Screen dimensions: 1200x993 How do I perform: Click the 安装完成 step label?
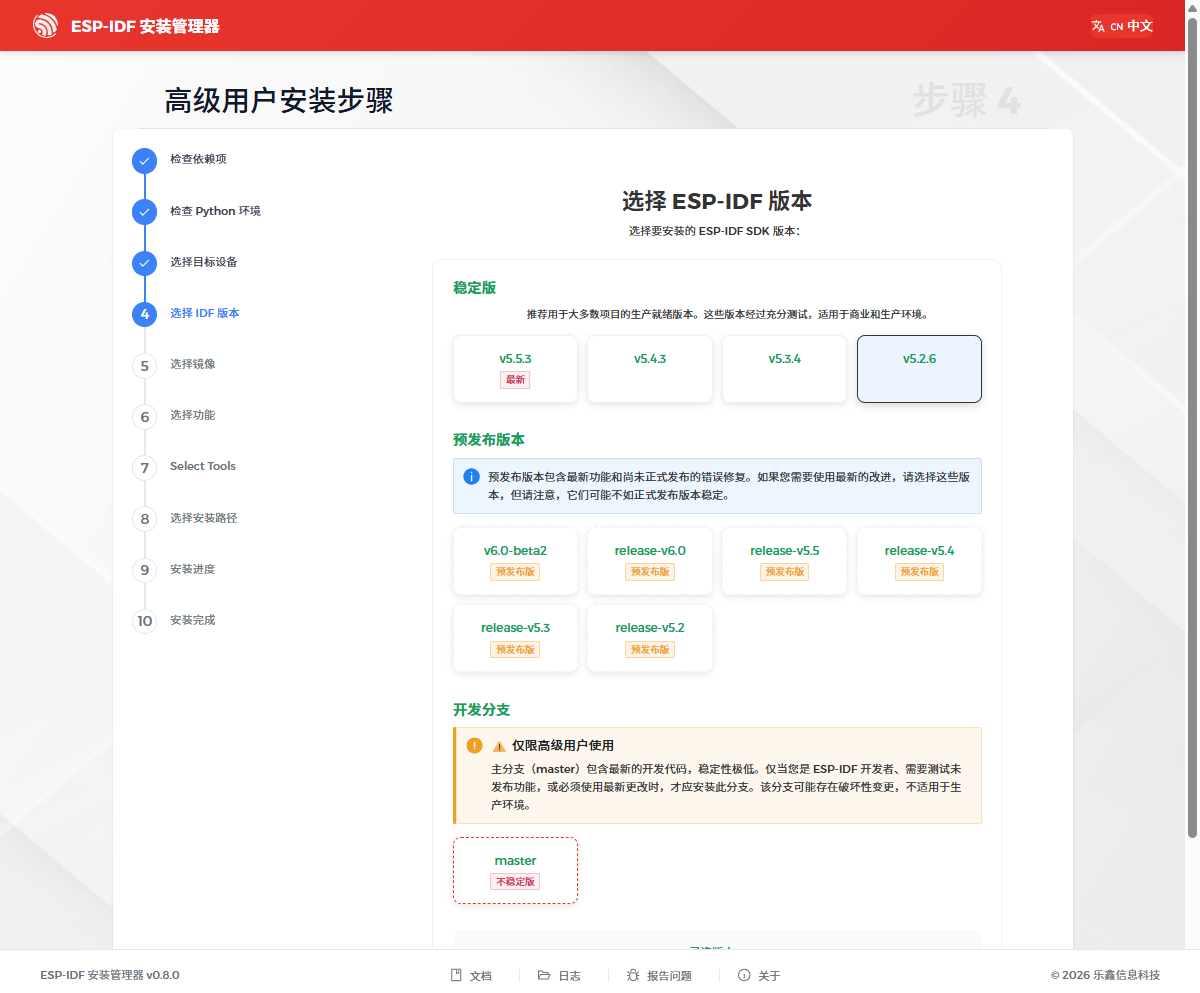[193, 620]
